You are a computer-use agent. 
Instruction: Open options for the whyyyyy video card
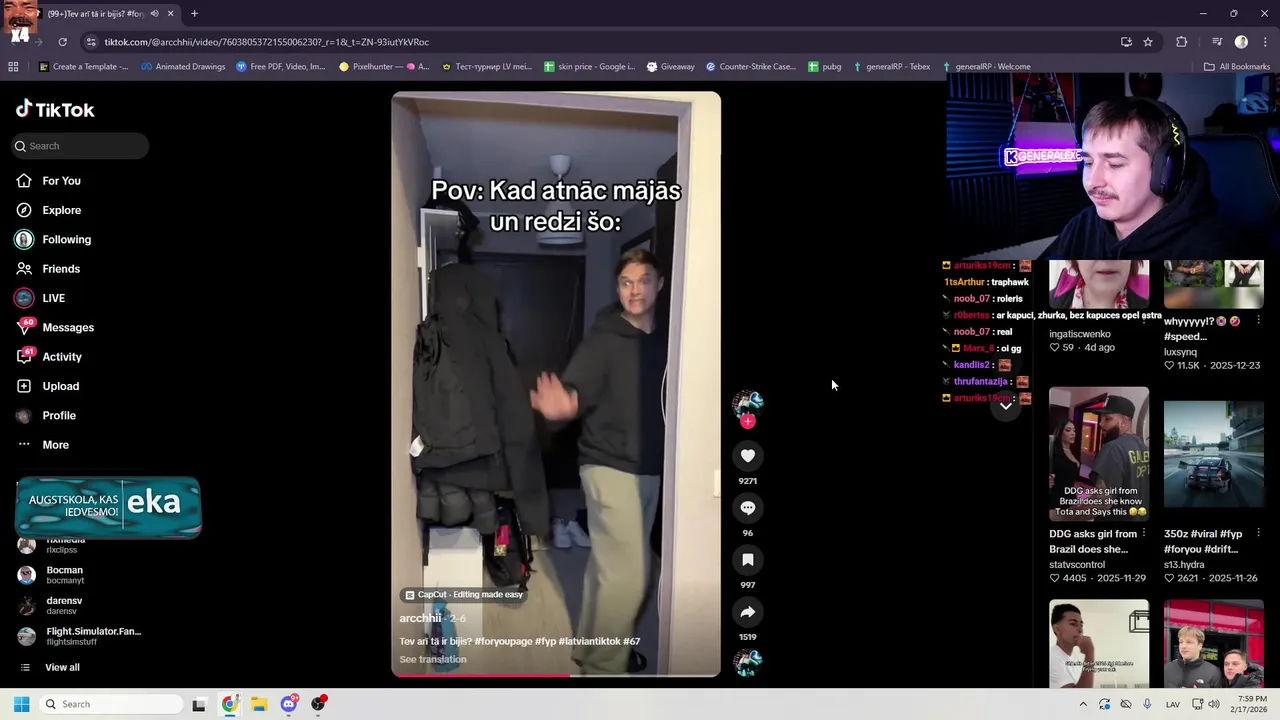(x=1258, y=321)
